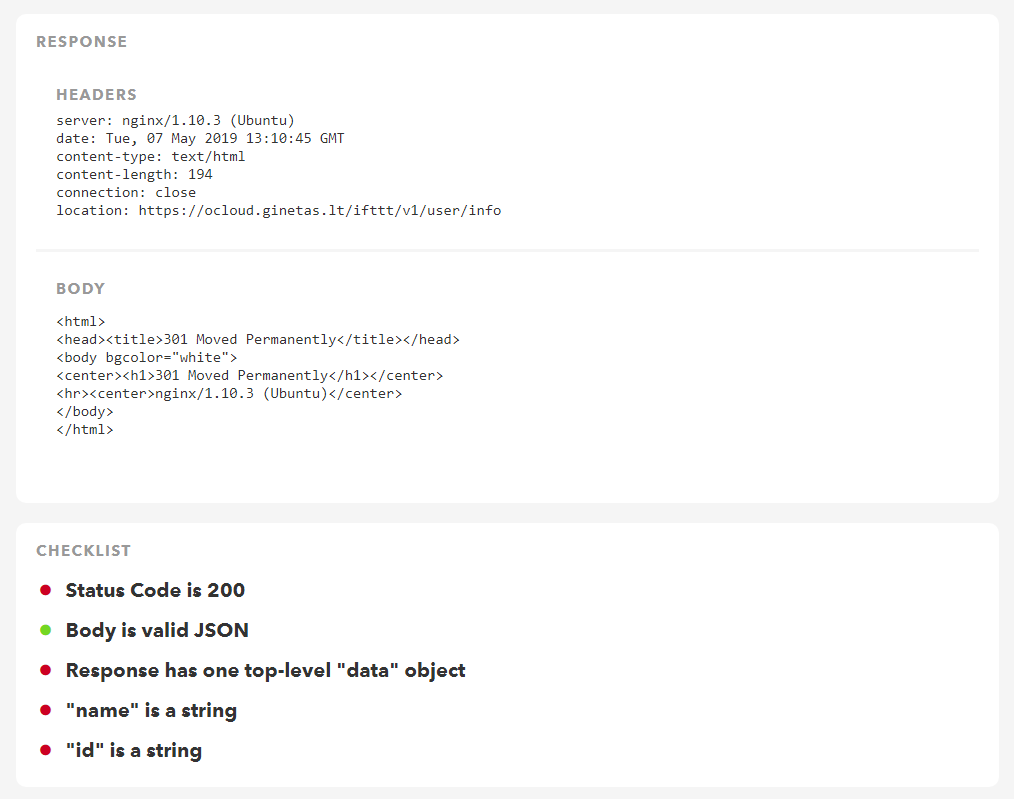The height and width of the screenshot is (799, 1014).
Task: Click red dot next to top-level "data" object
Action: [45, 670]
